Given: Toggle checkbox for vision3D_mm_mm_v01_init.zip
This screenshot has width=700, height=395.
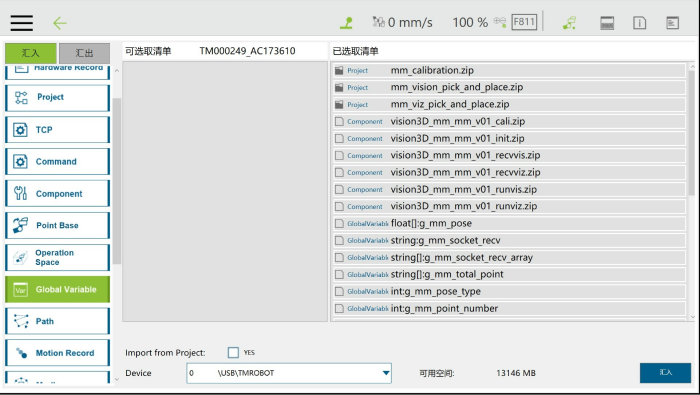Looking at the screenshot, I should point(339,138).
